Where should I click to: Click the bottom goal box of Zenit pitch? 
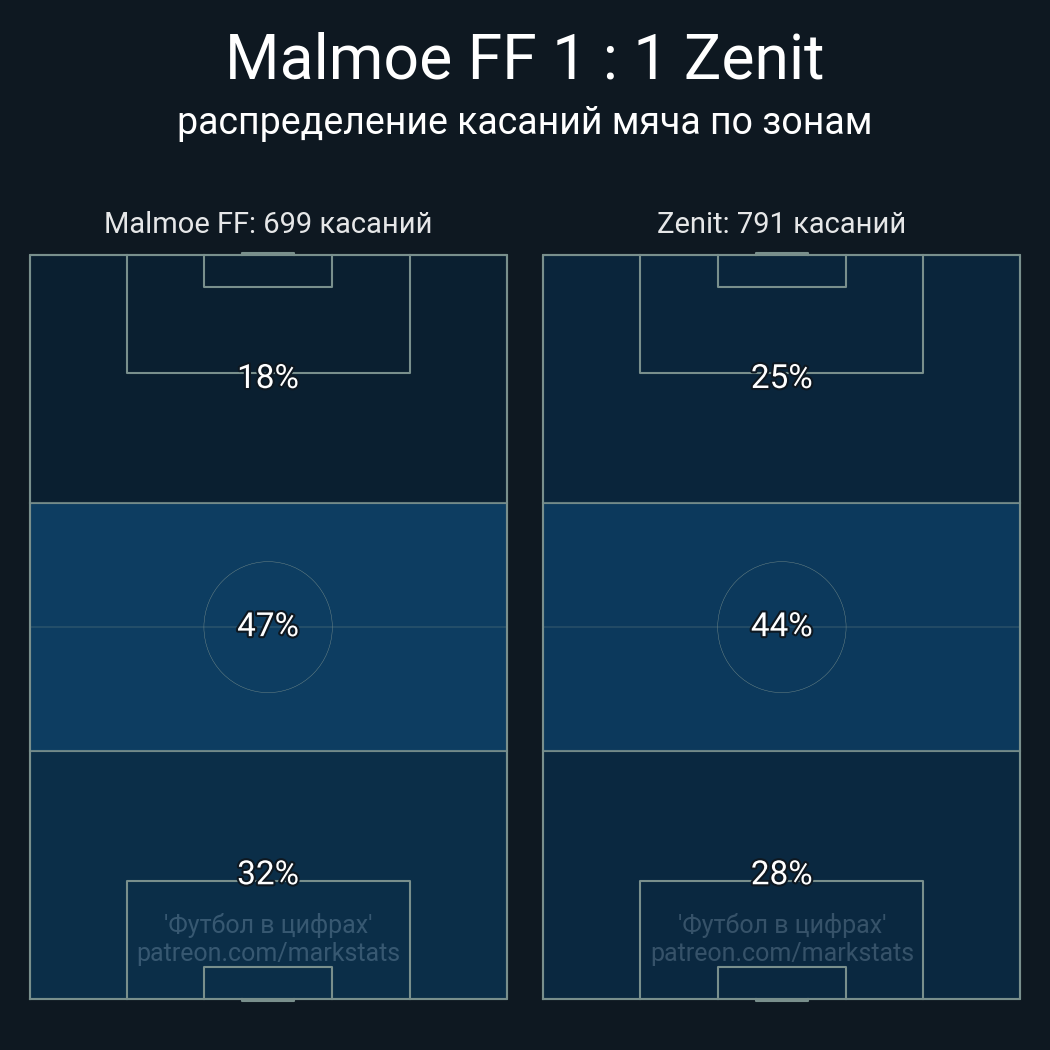click(x=781, y=982)
